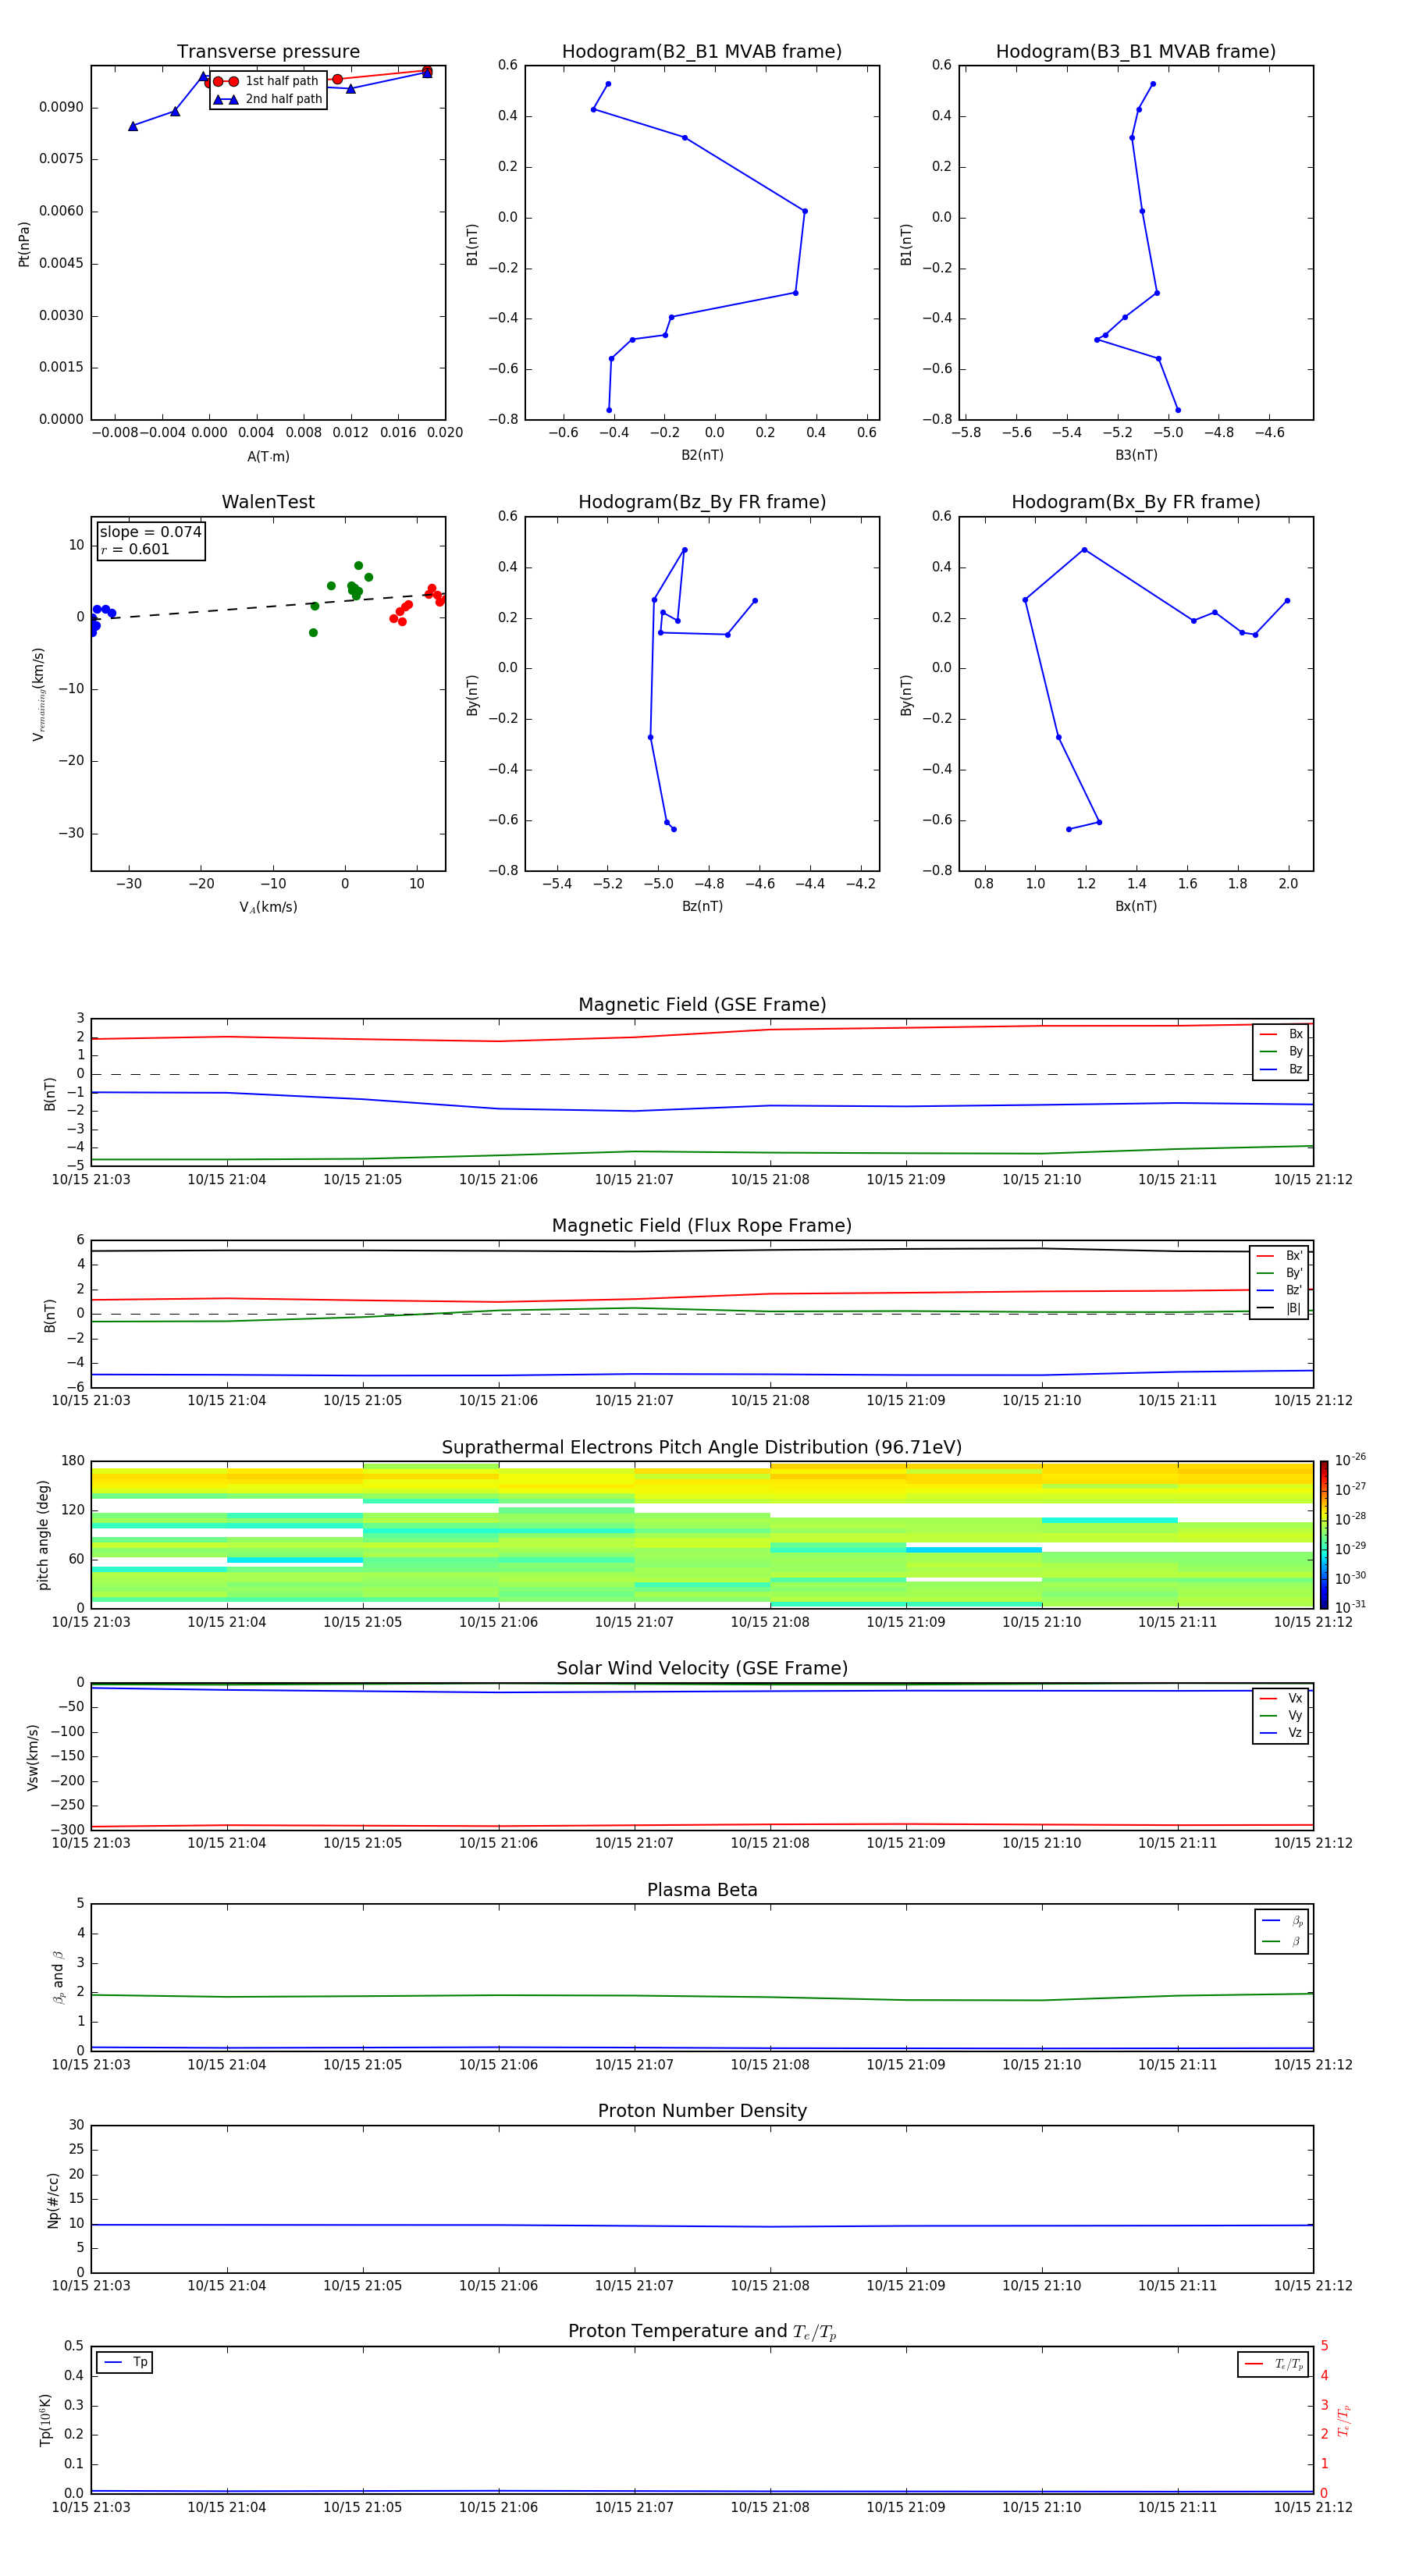Viewport: 1405px width, 2576px height.
Task: Click the 'A(T·m)' x-axis label
Action: pos(268,457)
